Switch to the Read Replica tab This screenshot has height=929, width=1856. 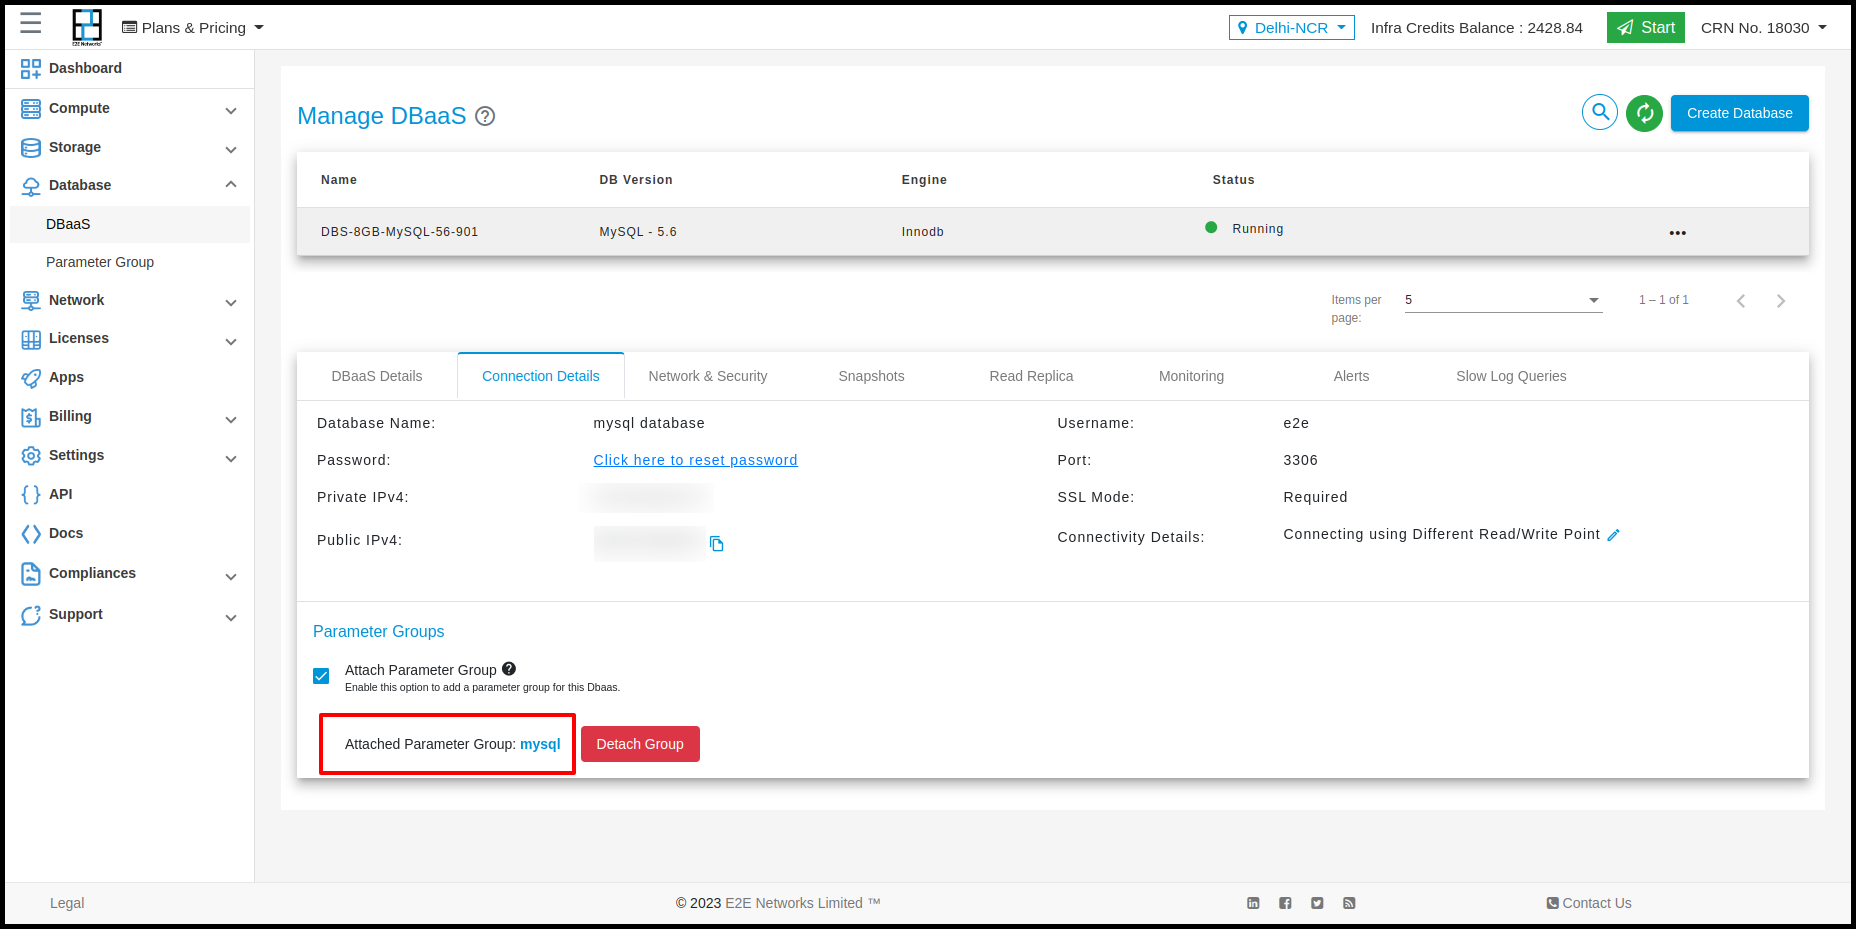point(1031,376)
